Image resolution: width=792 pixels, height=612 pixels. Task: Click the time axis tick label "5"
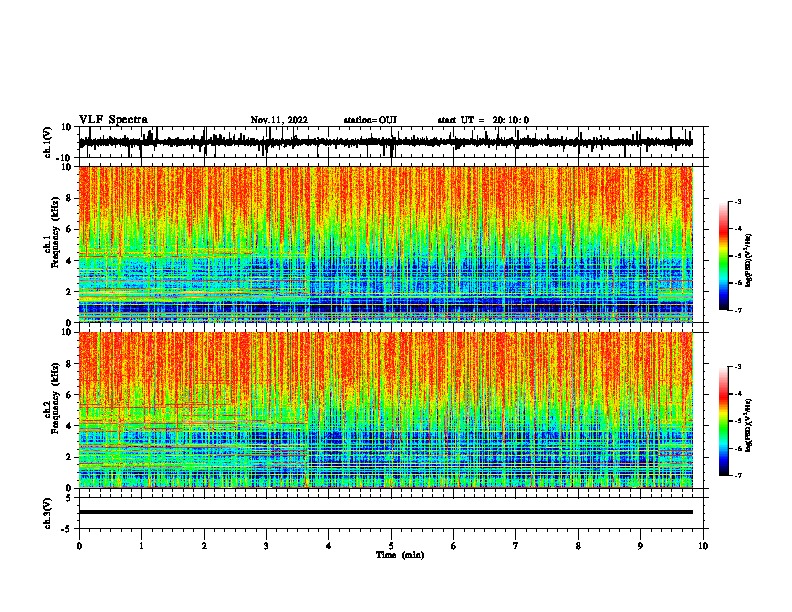tap(391, 546)
